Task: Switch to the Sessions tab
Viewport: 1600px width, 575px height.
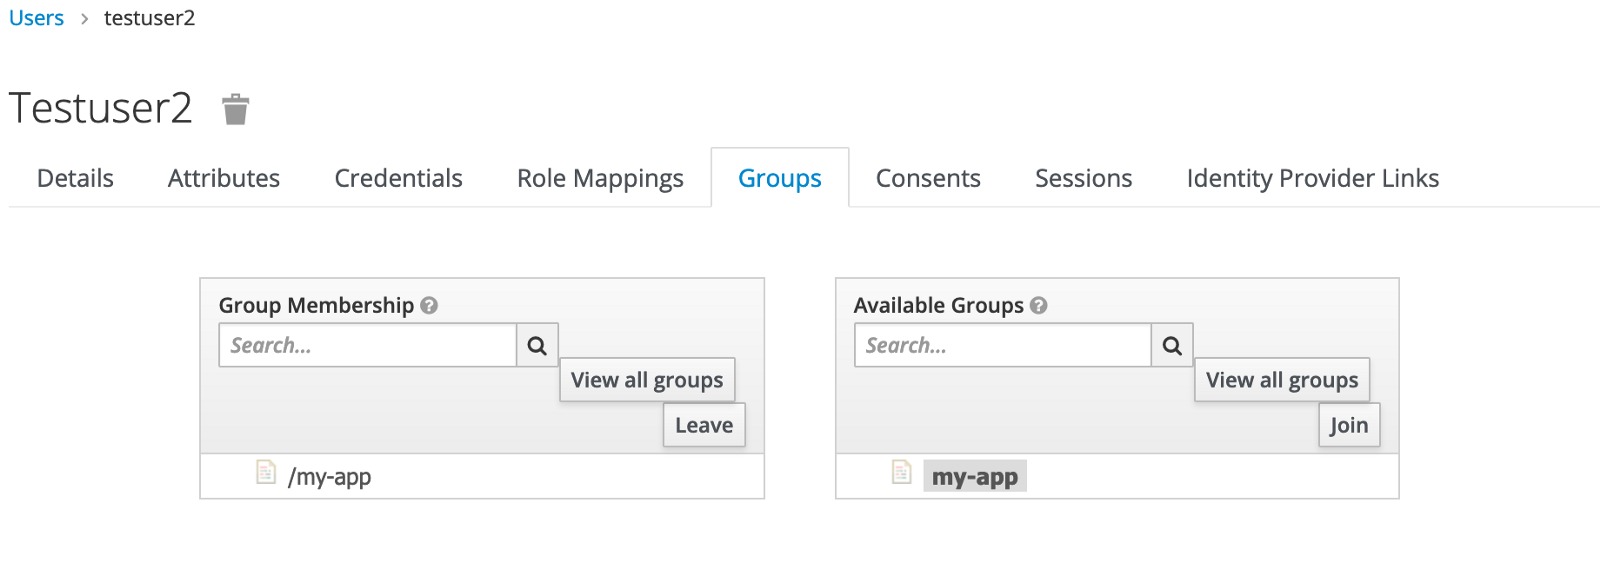Action: click(x=1083, y=178)
